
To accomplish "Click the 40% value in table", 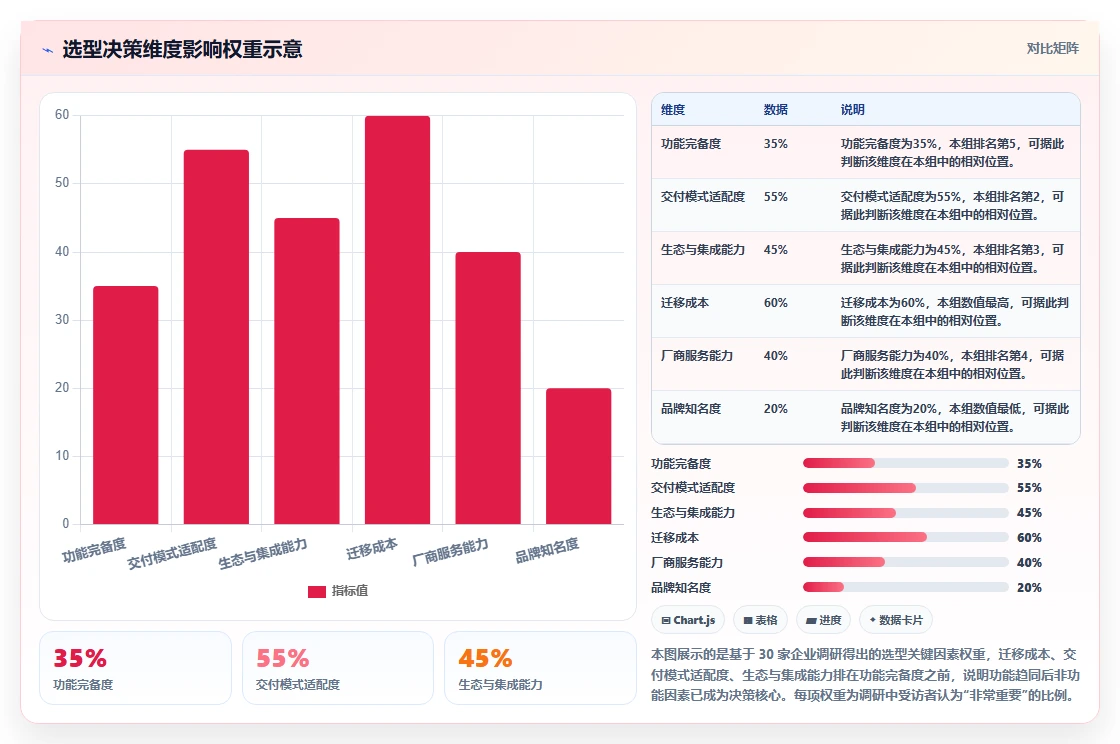I will coord(776,356).
